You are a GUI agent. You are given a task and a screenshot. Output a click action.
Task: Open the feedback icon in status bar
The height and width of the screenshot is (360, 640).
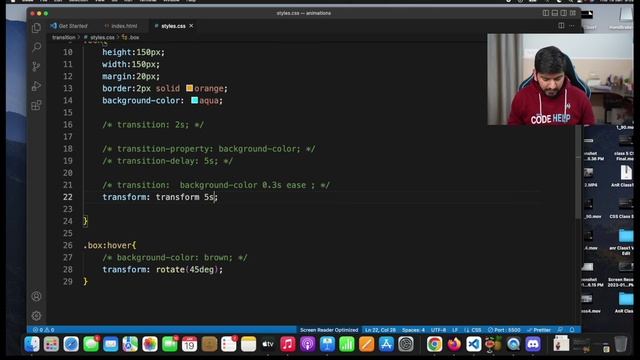click(560, 330)
